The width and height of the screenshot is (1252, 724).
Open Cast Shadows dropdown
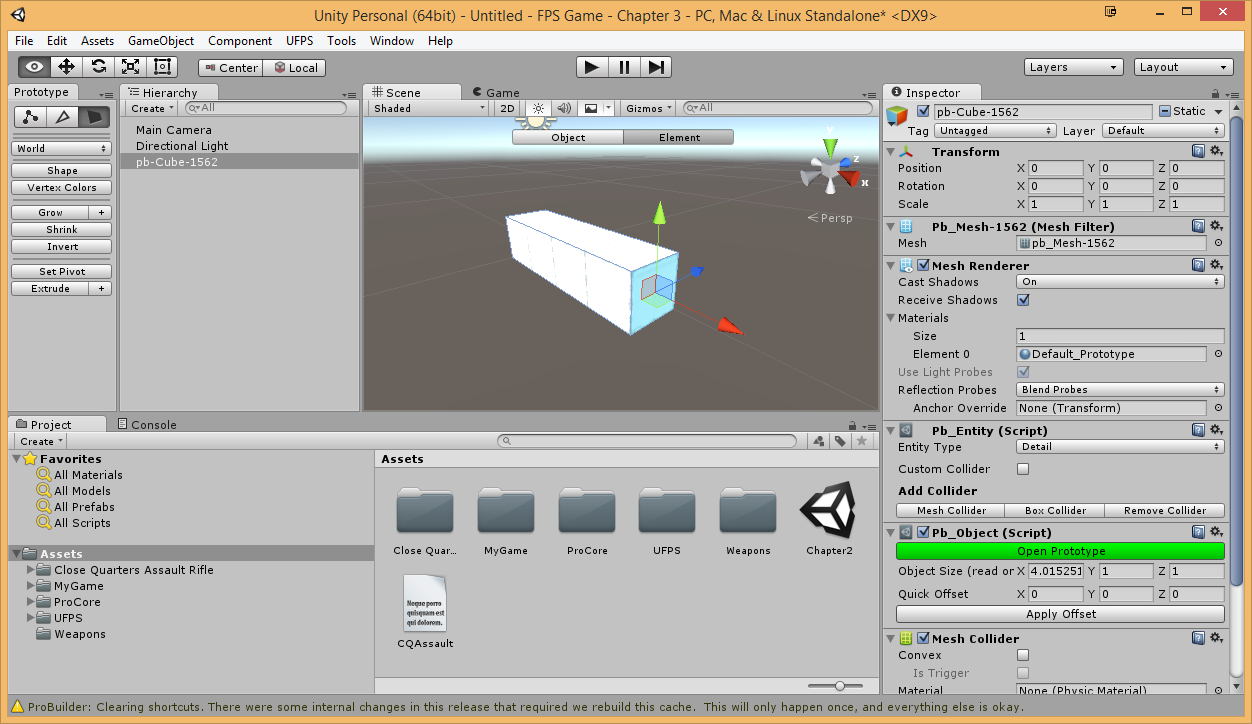pyautogui.click(x=1120, y=282)
